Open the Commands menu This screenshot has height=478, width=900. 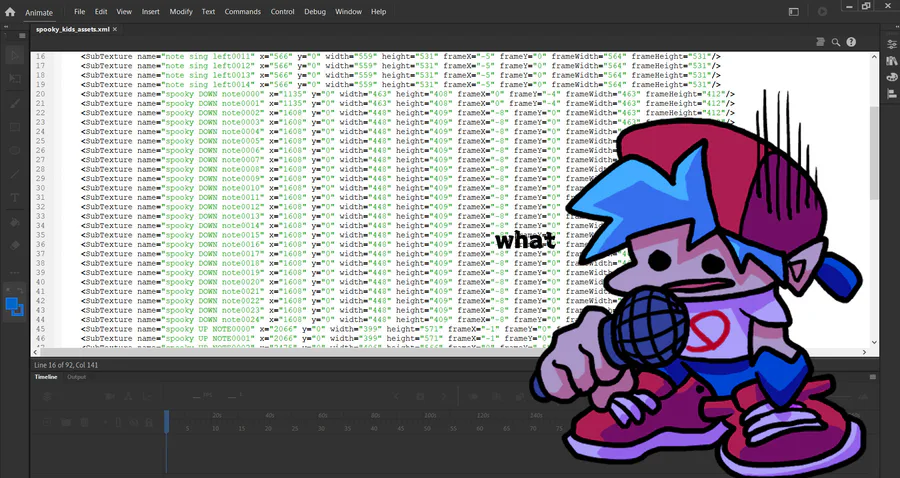(243, 11)
